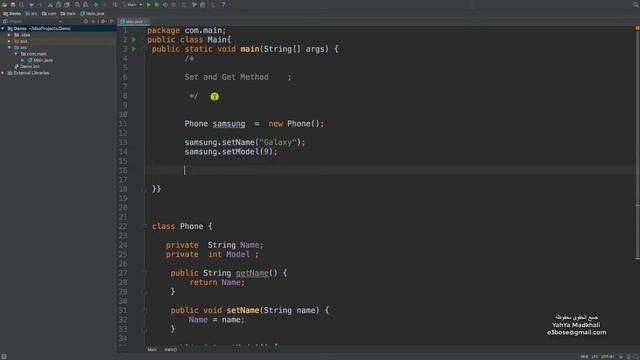Expand the Main.java file arrow
Image resolution: width=640 pixels, height=360 pixels.
click(x=22, y=60)
